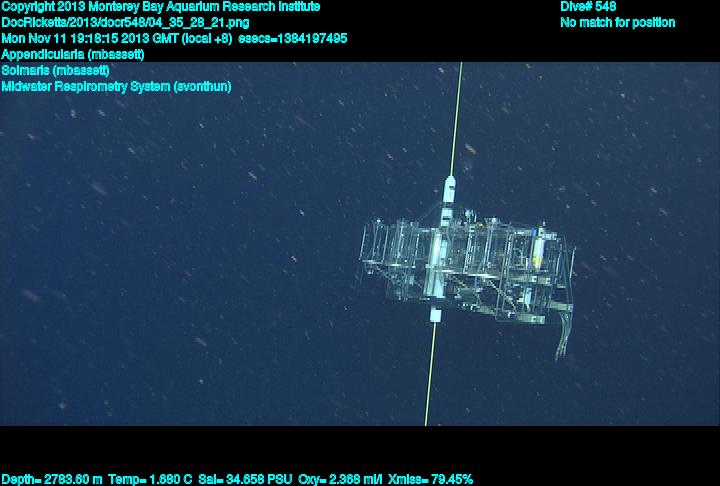Viewport: 720px width, 486px height.
Task: Click the yellow tether line above the instrument
Action: click(x=456, y=119)
